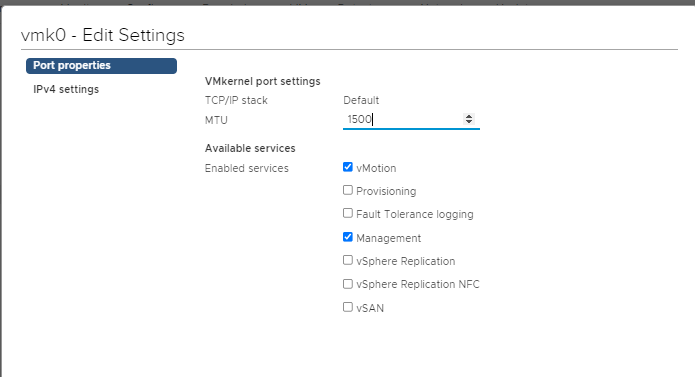Viewport: 695px width, 377px height.
Task: Click the vmk0 - Edit Settings title
Action: (103, 35)
